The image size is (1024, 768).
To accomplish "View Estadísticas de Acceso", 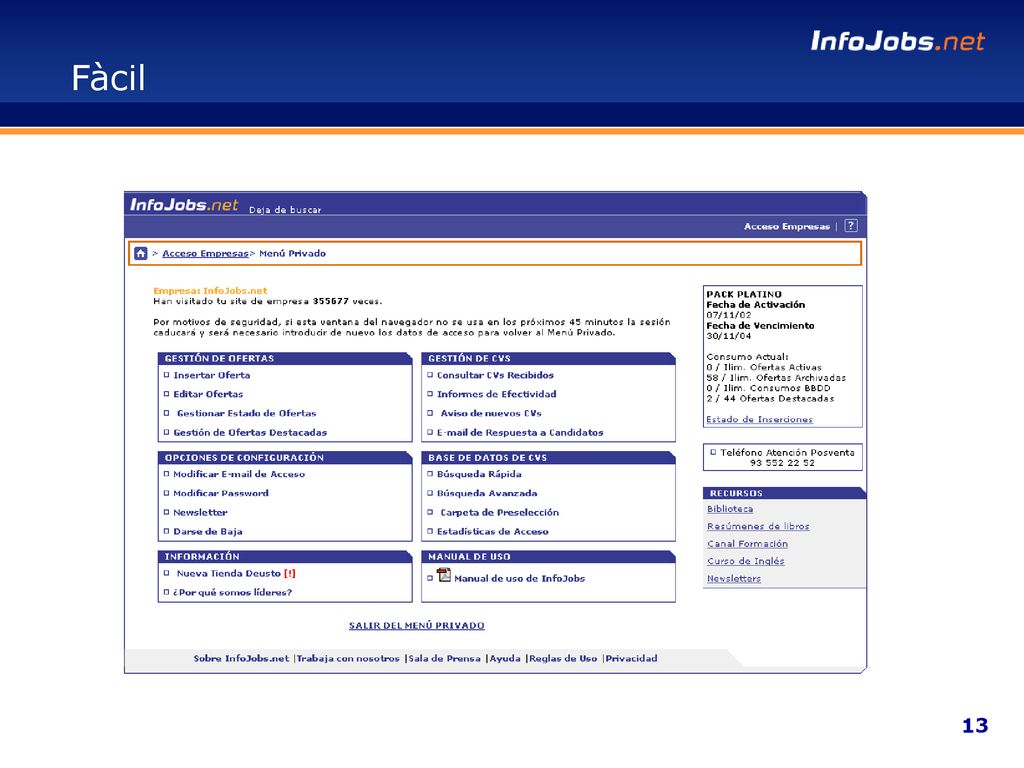I will pyautogui.click(x=492, y=532).
